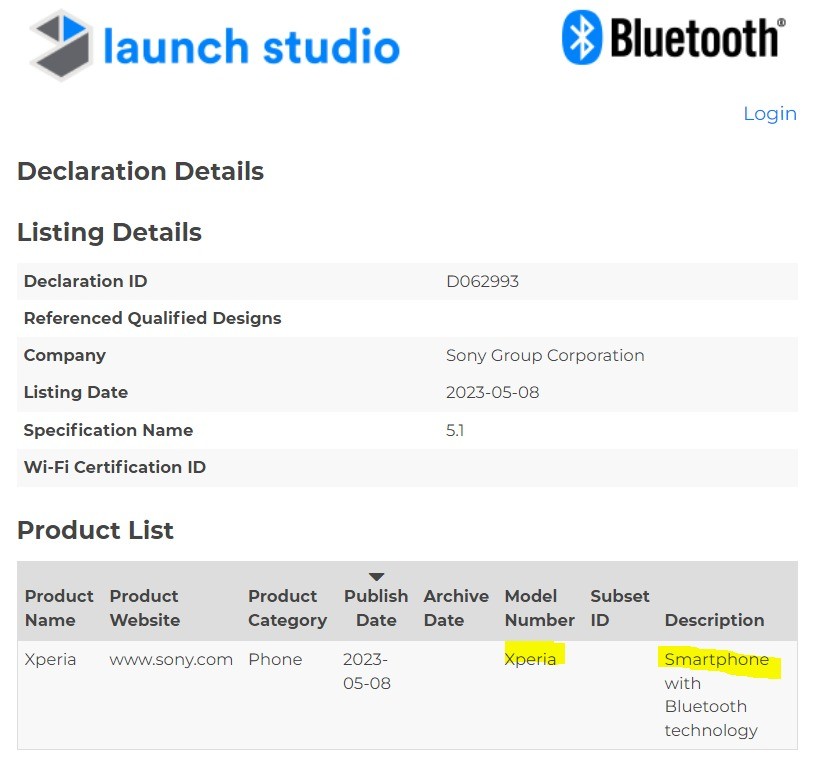Sort by Description column header
This screenshot has height=762, width=816.
[714, 620]
